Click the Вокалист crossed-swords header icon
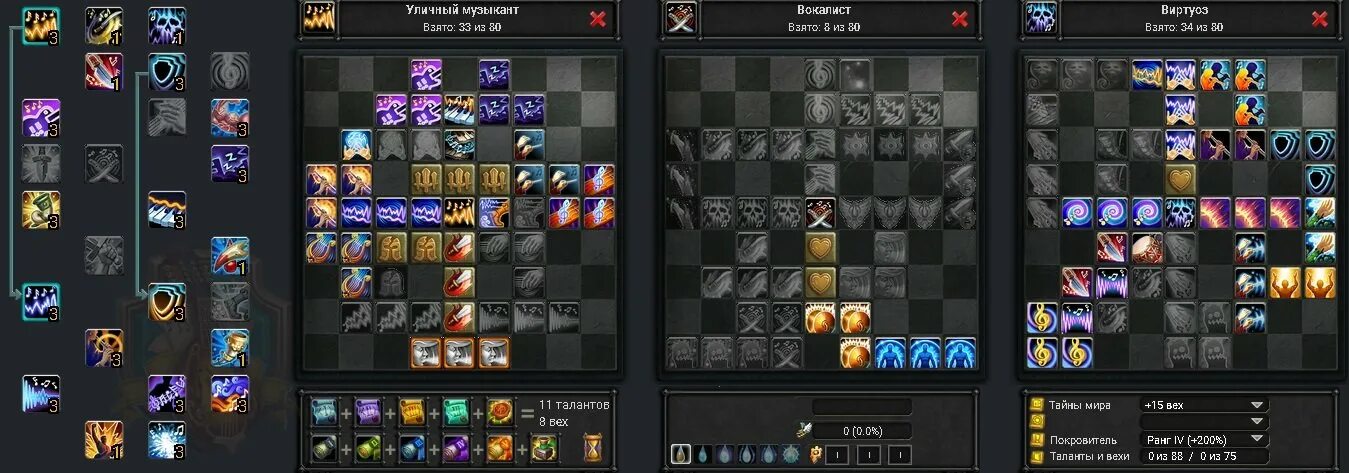Image resolution: width=1349 pixels, height=473 pixels. click(680, 18)
